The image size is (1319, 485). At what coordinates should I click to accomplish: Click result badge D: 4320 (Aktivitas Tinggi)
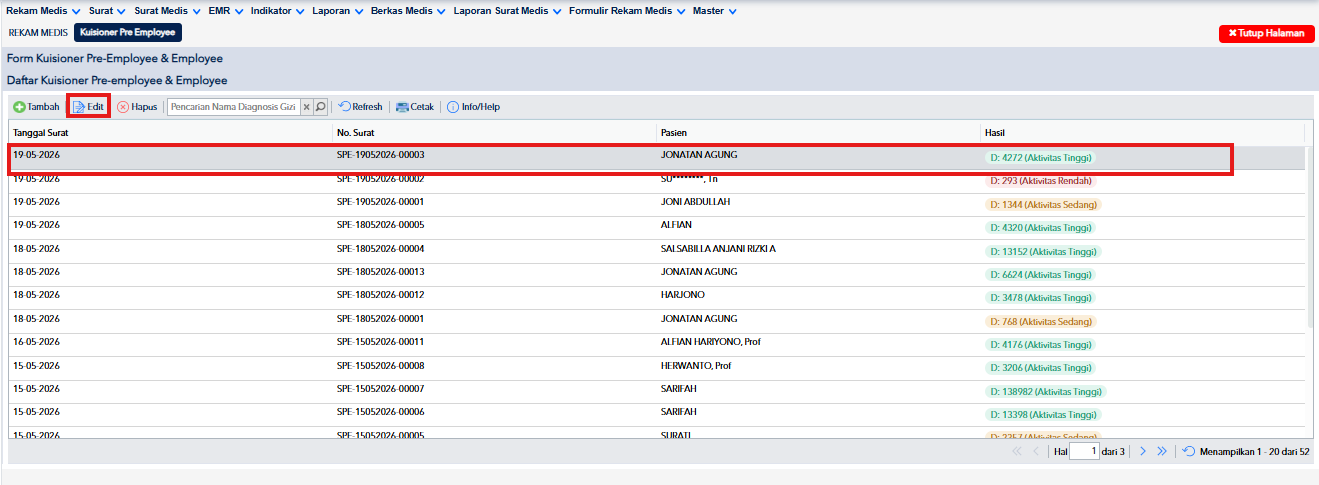(x=1040, y=228)
